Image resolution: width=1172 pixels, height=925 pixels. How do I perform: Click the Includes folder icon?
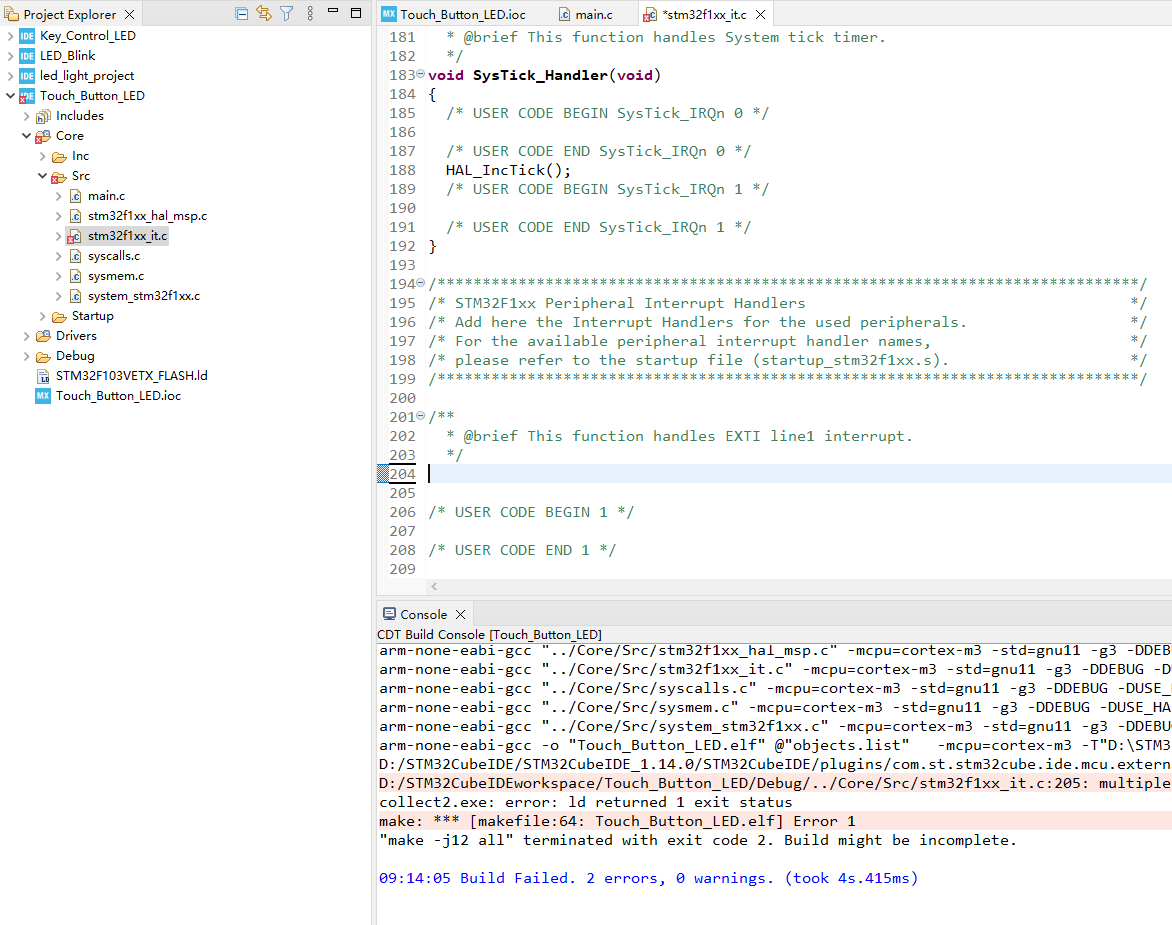point(43,116)
